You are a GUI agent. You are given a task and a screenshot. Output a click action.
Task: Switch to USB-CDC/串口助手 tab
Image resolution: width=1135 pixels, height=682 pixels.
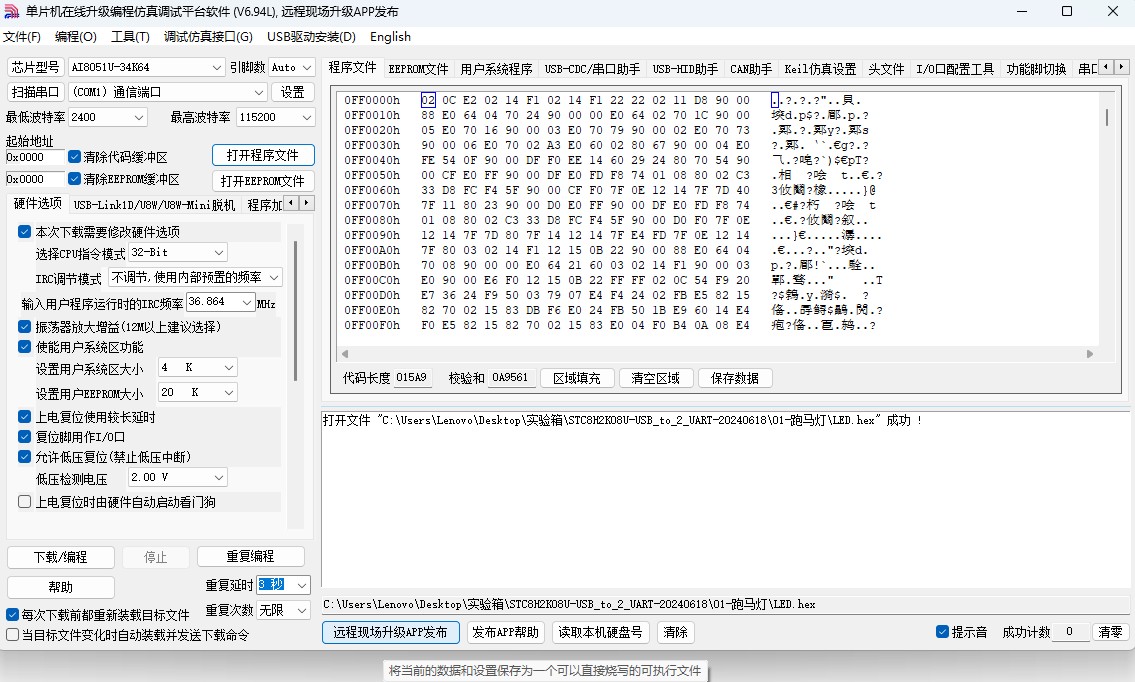[x=592, y=69]
